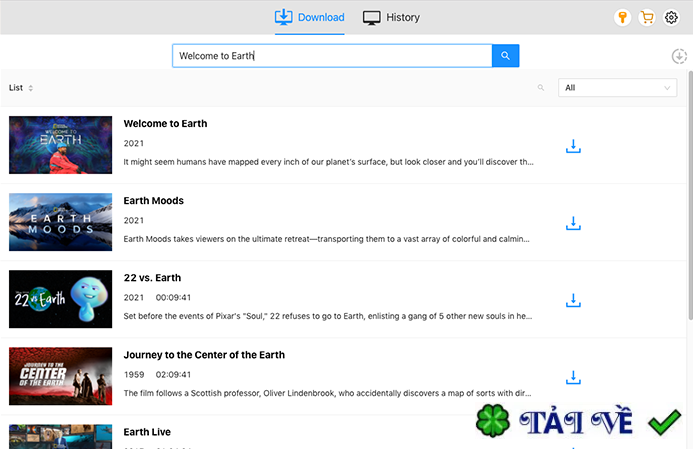The image size is (693, 449).
Task: Download 22 vs. Earth
Action: click(573, 300)
